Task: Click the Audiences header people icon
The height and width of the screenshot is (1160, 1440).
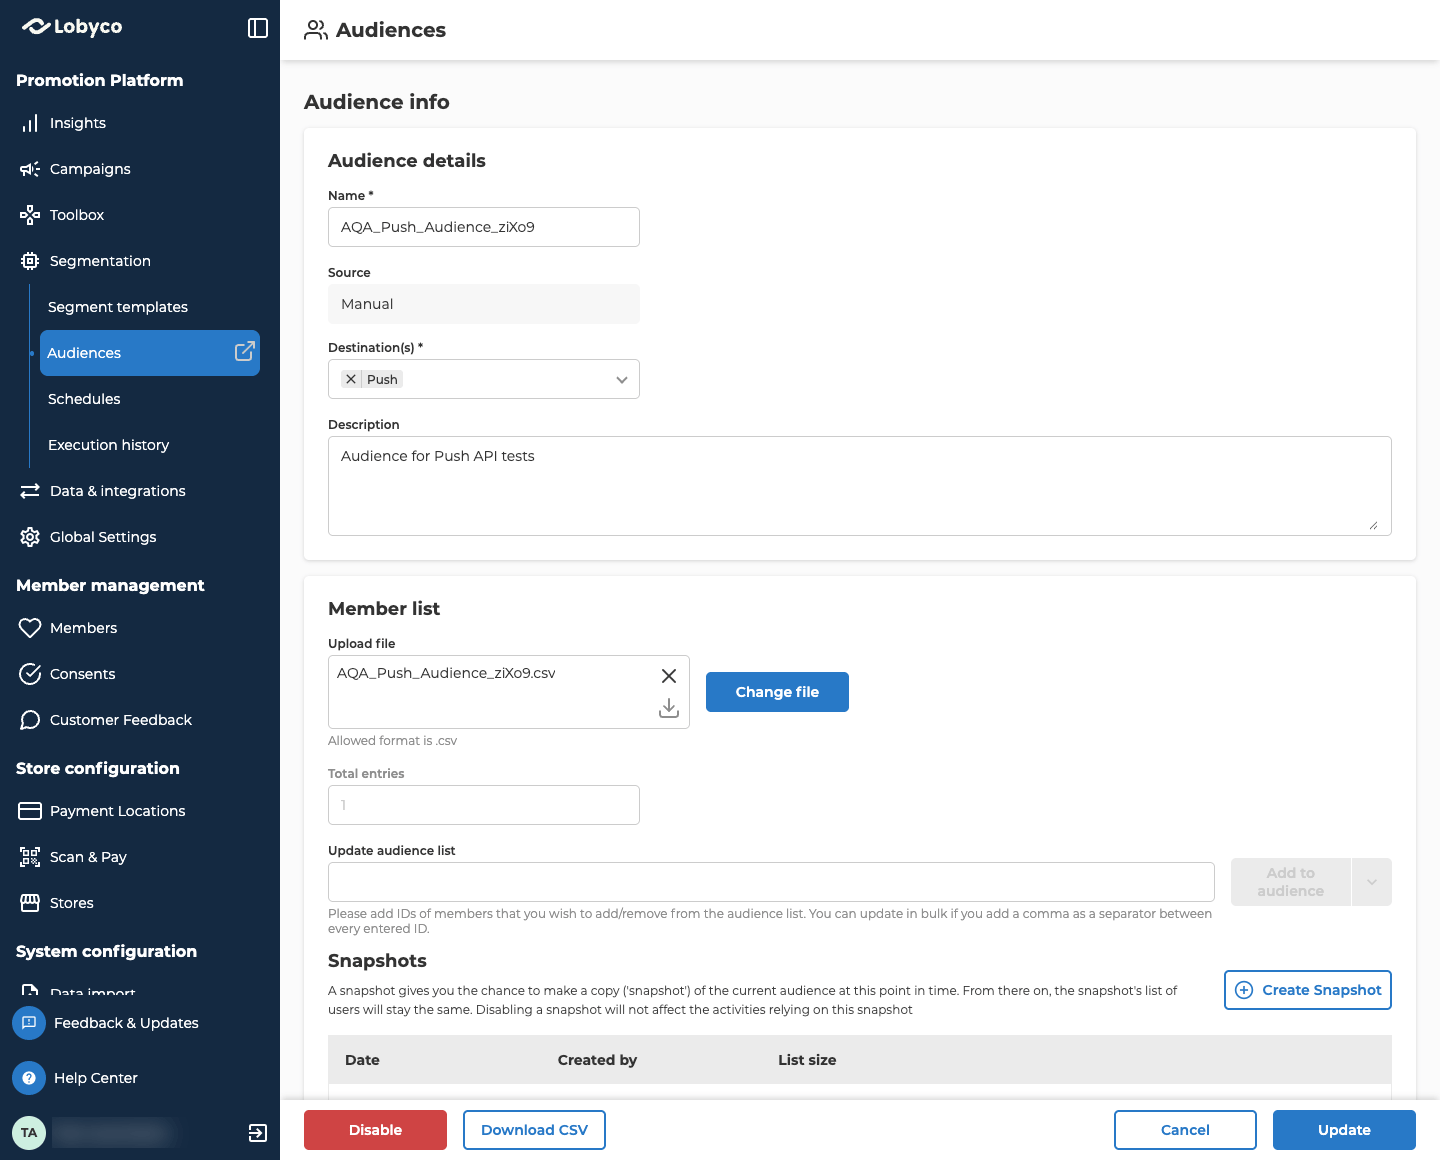Action: point(316,30)
